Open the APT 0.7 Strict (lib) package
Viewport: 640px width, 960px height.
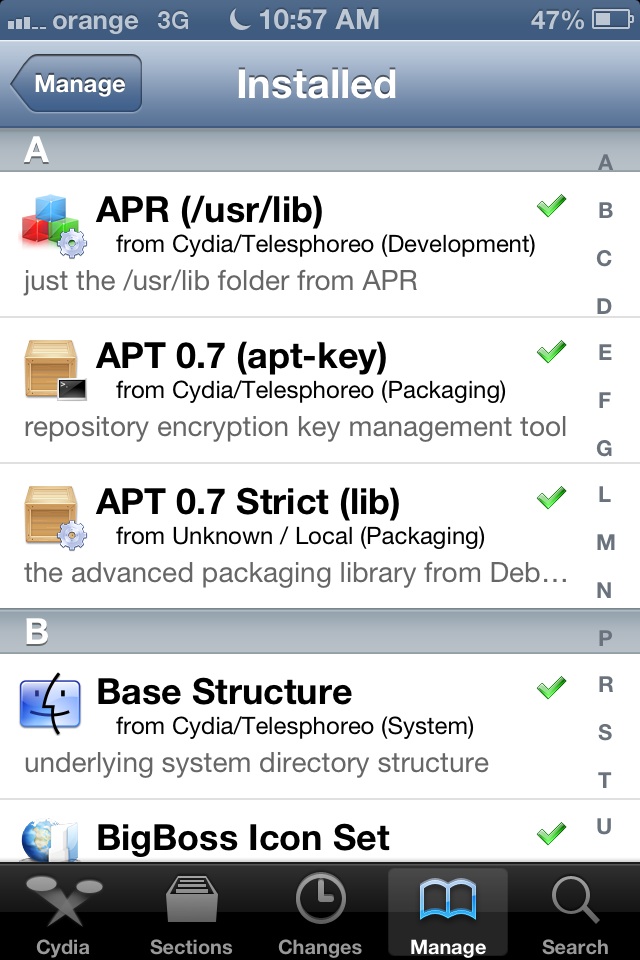[320, 536]
